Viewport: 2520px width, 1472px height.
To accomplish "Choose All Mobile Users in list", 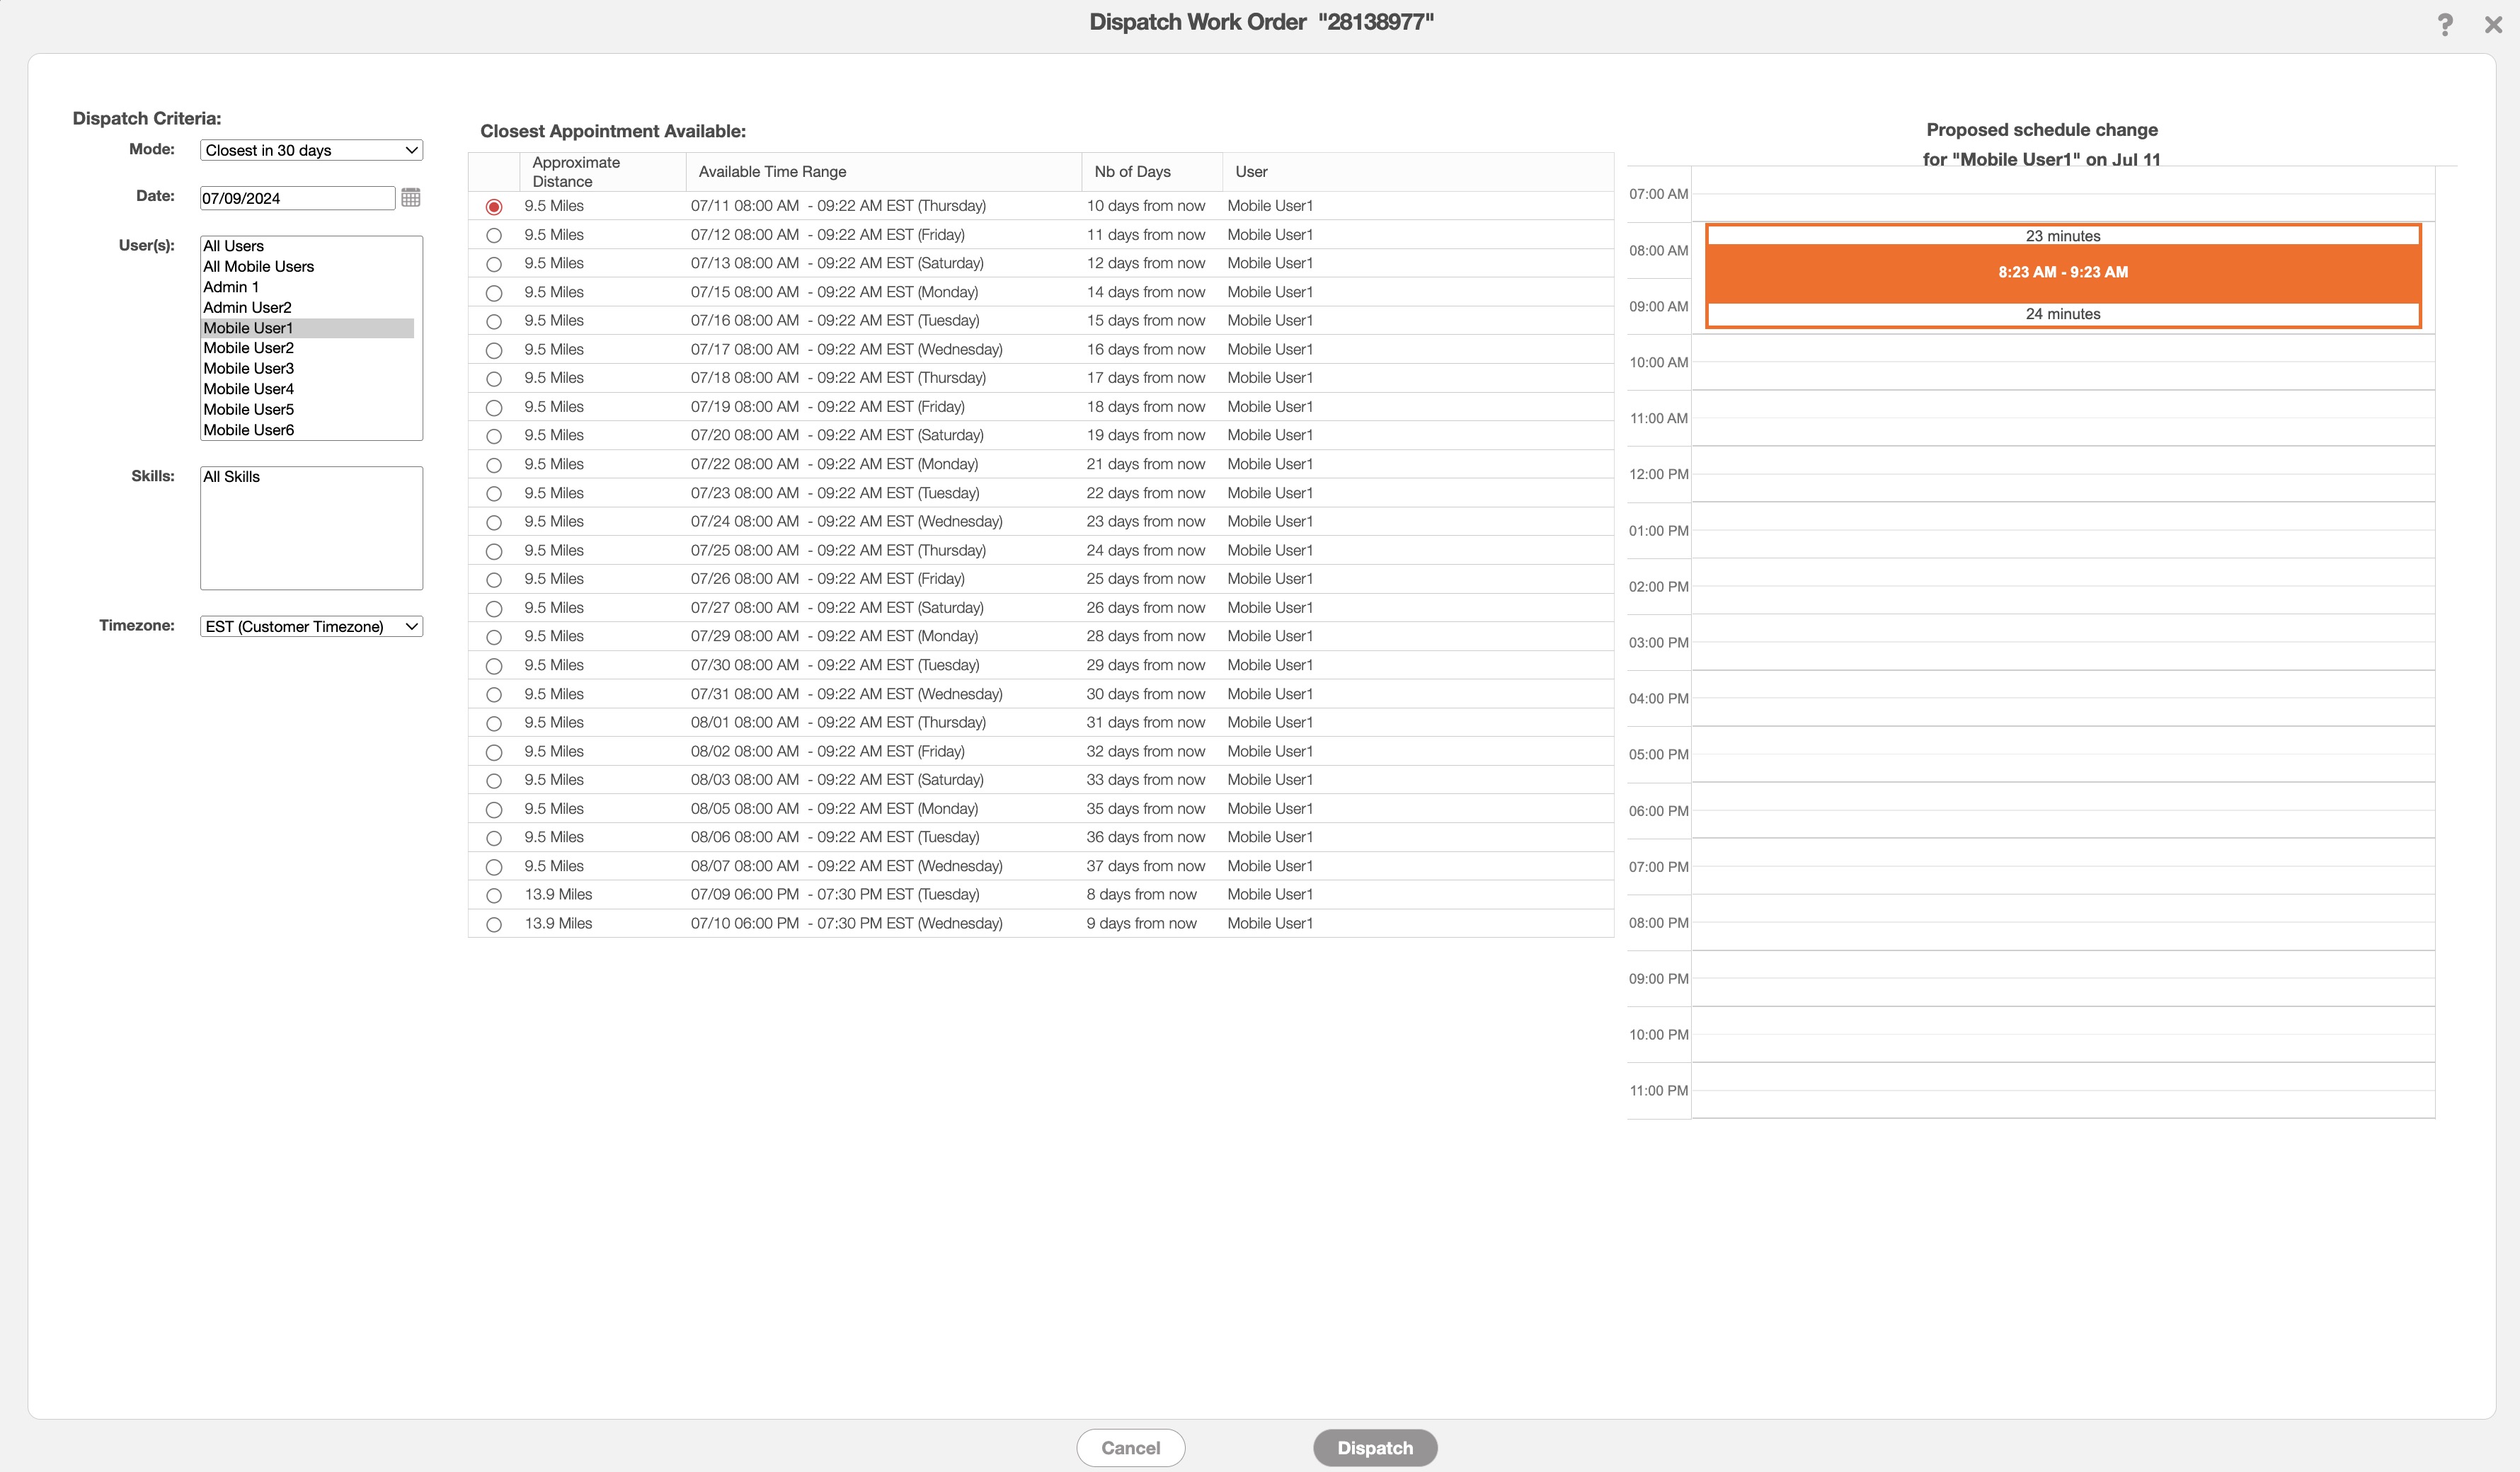I will 259,266.
